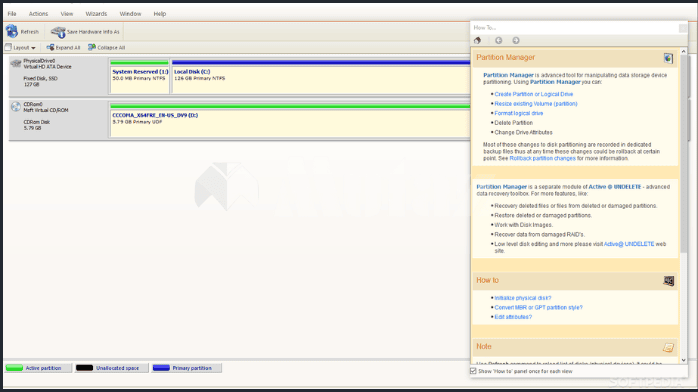698x392 pixels.
Task: Open Convert MBR or GPT partition style? link
Action: (538, 307)
